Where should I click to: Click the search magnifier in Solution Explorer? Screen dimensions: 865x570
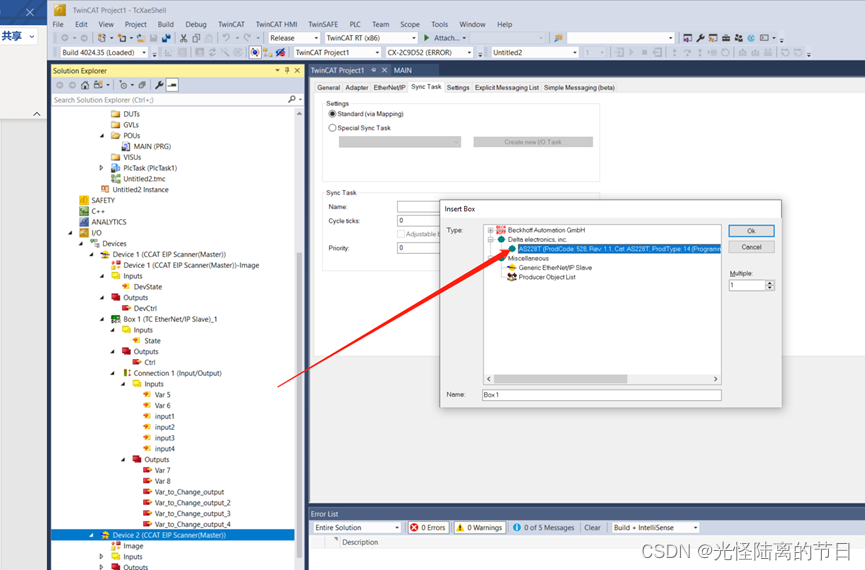292,99
